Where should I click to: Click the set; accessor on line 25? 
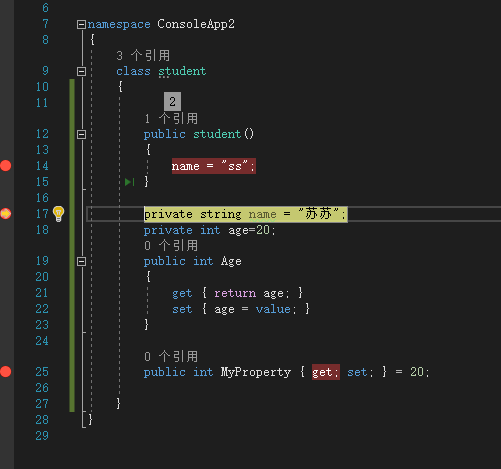pyautogui.click(x=360, y=372)
